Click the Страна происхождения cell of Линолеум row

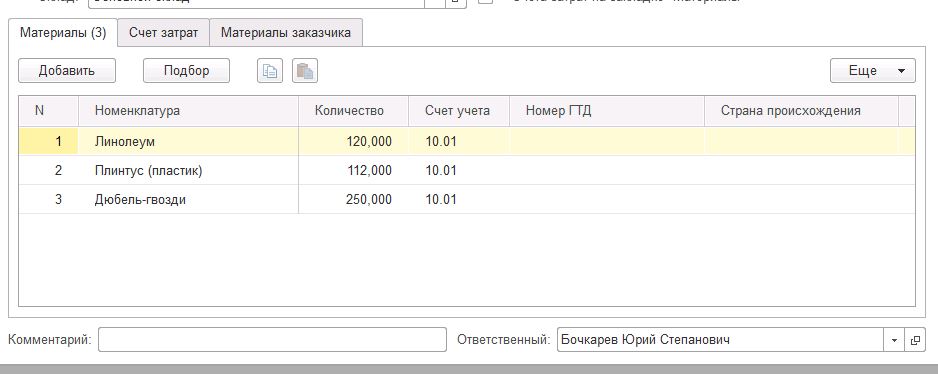coord(801,142)
